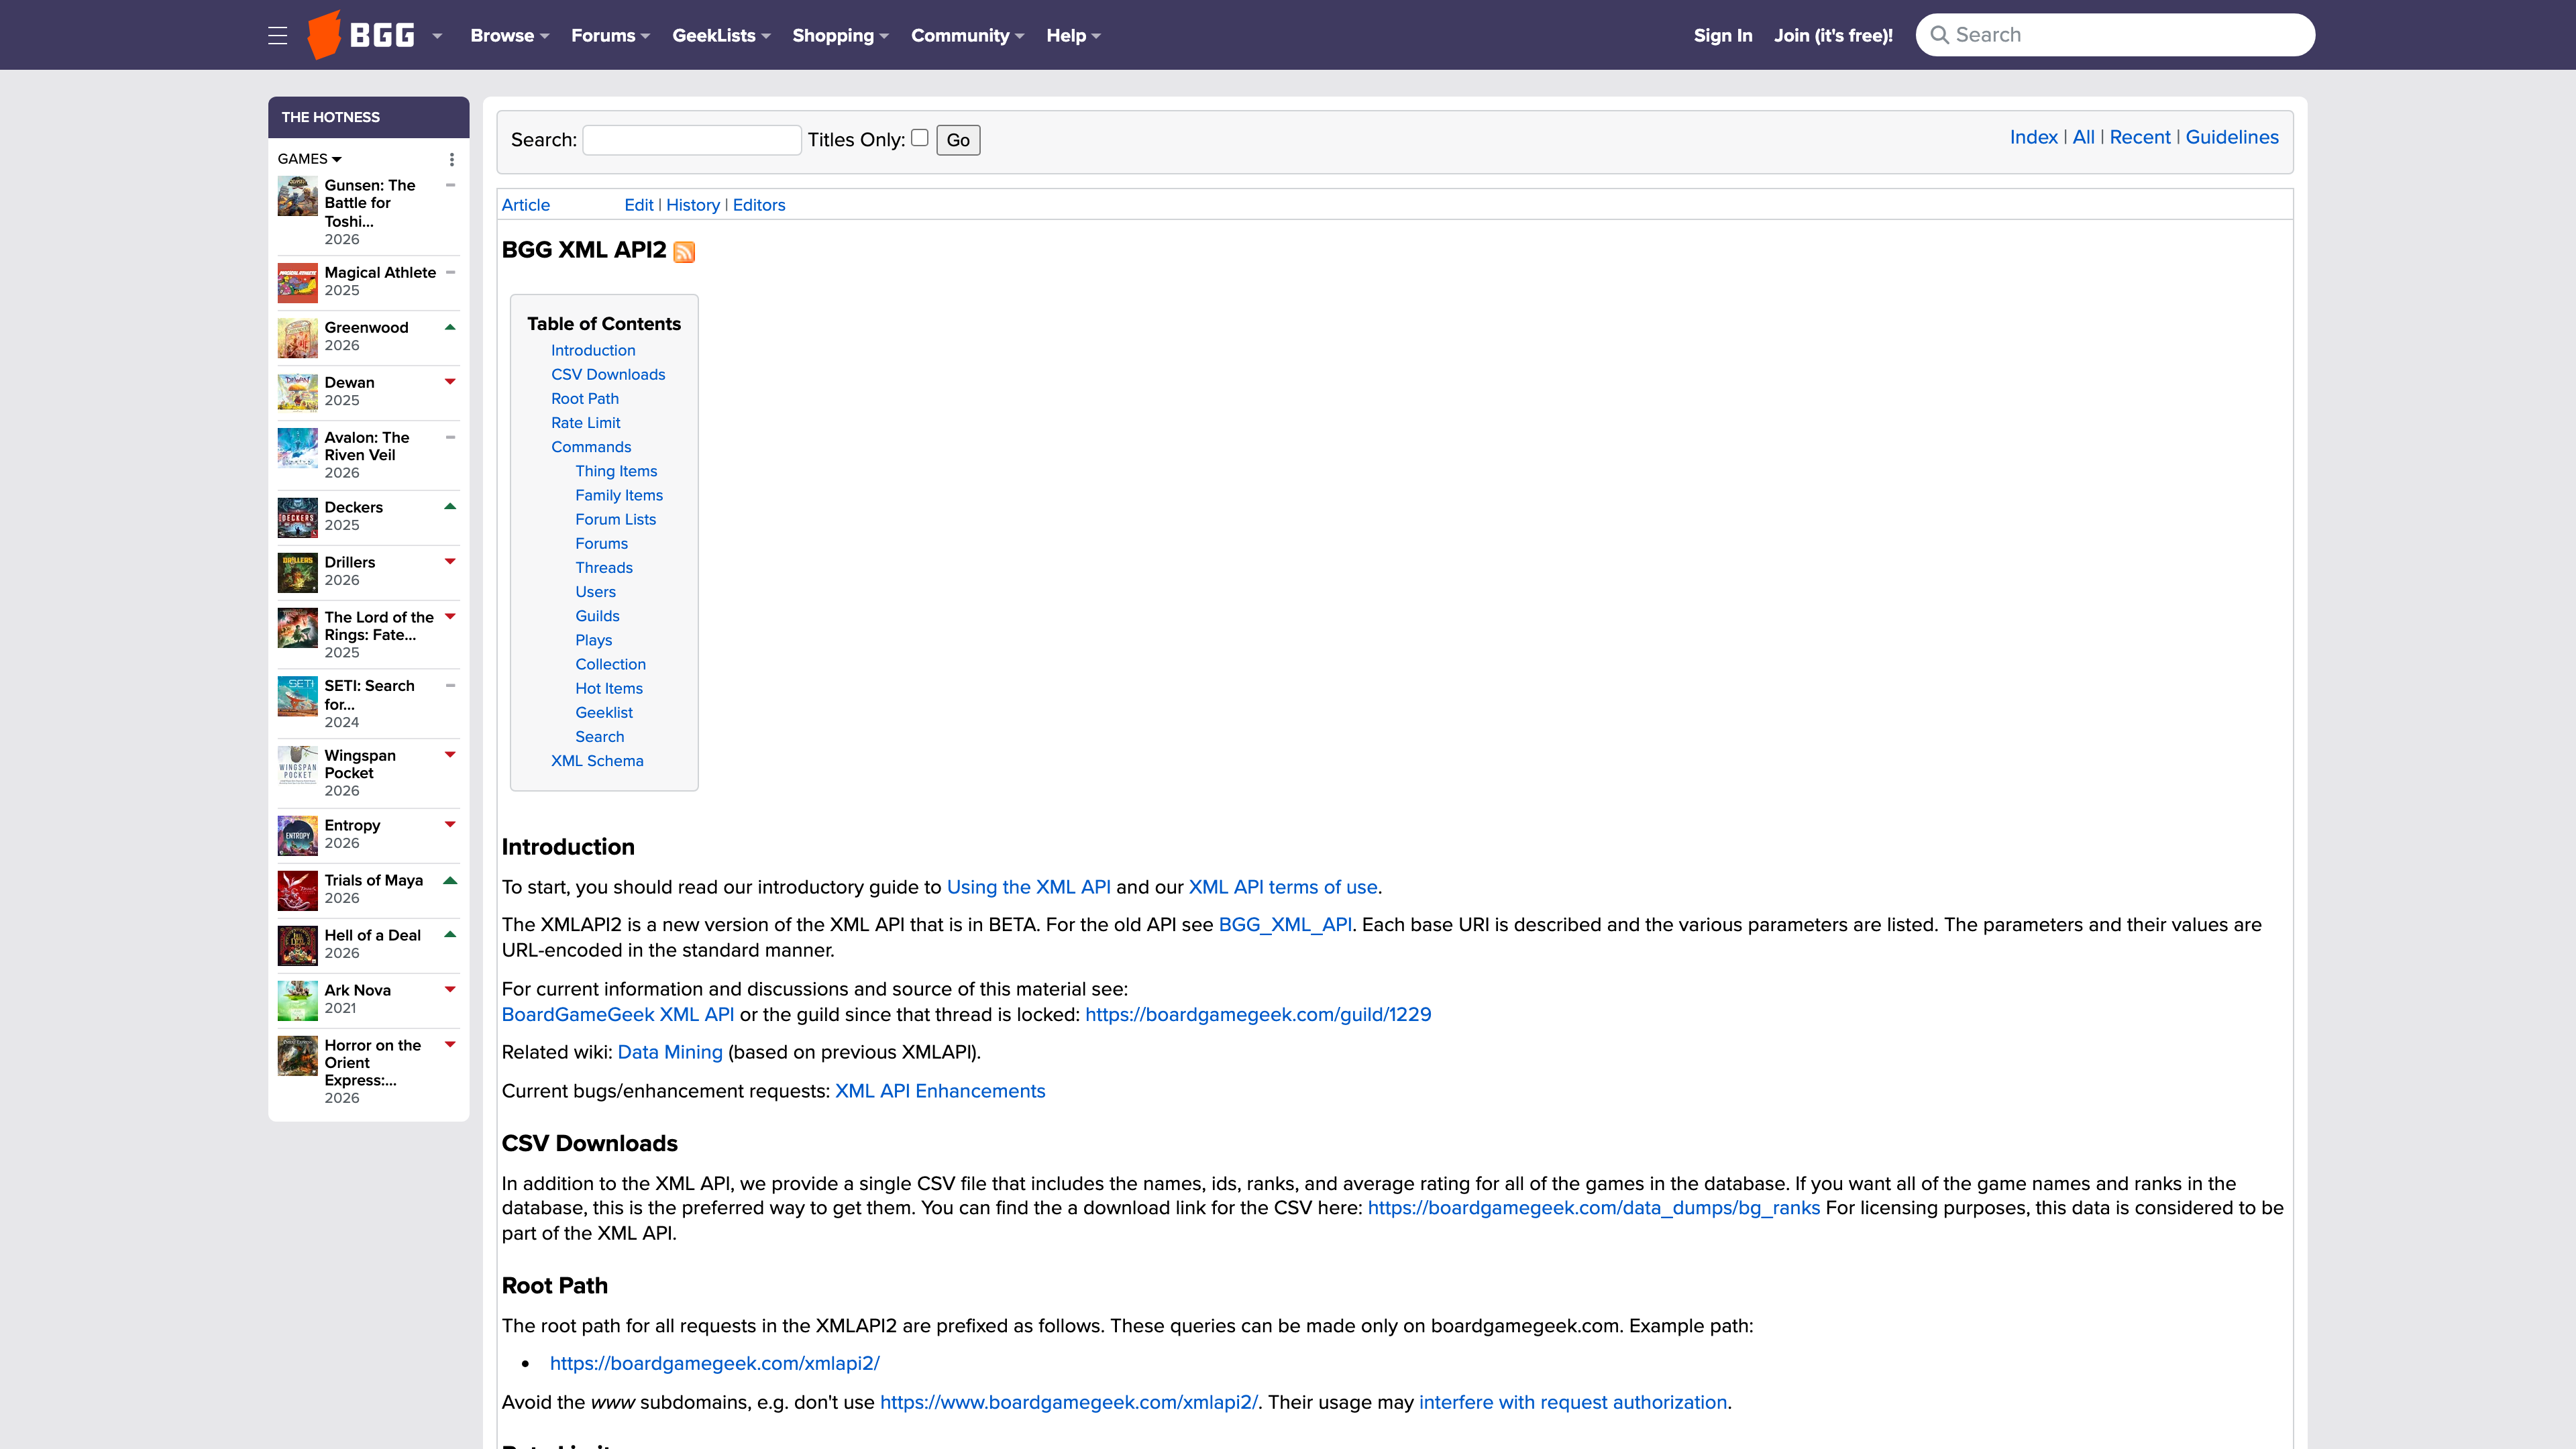Open XML API Enhancements link
The width and height of the screenshot is (2576, 1449).
click(x=940, y=1092)
